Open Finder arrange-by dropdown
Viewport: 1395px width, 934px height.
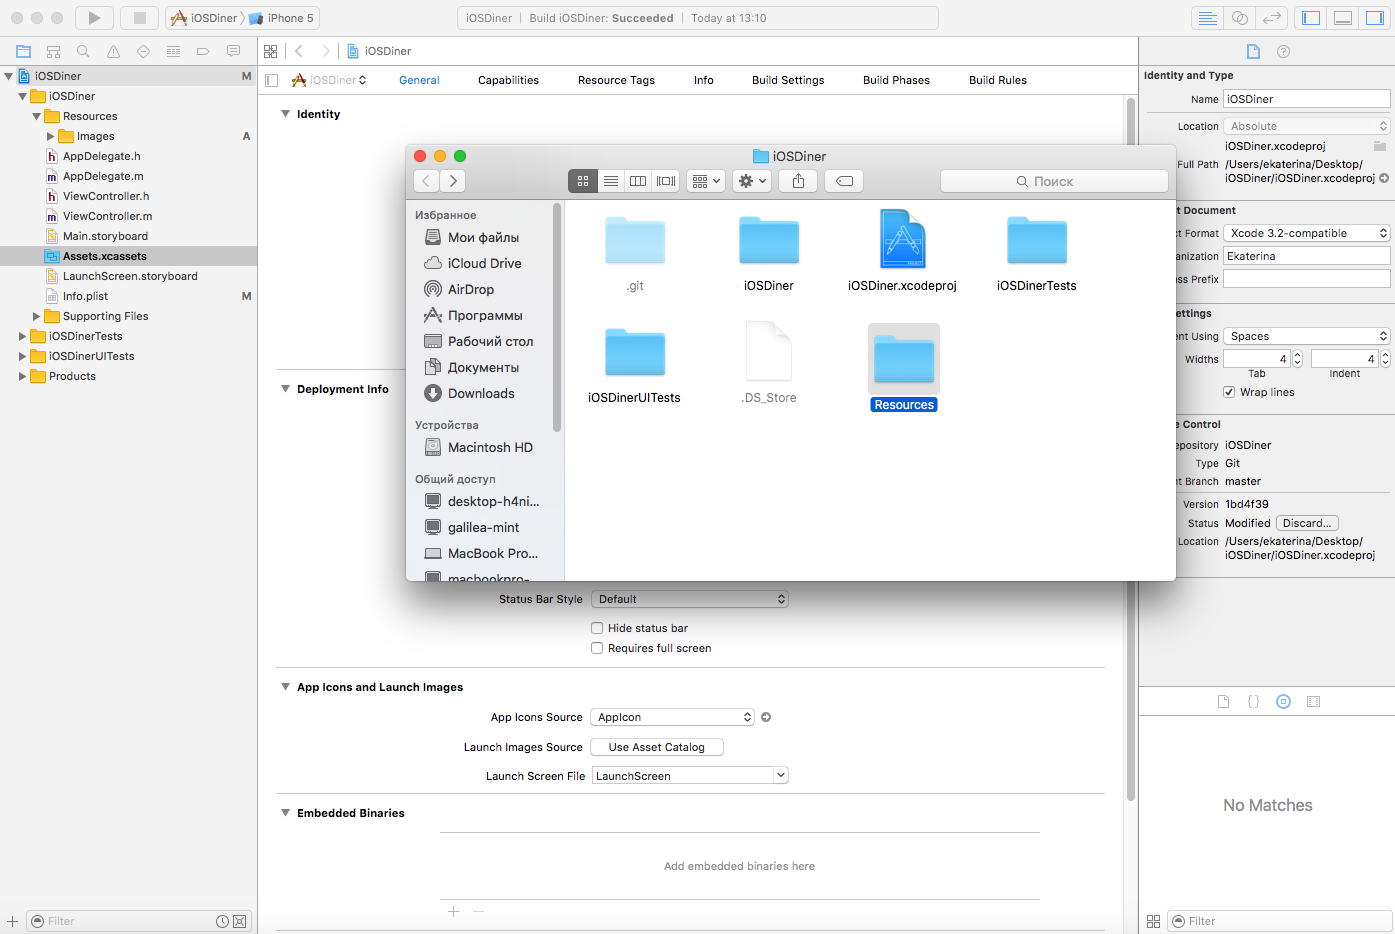click(x=706, y=181)
